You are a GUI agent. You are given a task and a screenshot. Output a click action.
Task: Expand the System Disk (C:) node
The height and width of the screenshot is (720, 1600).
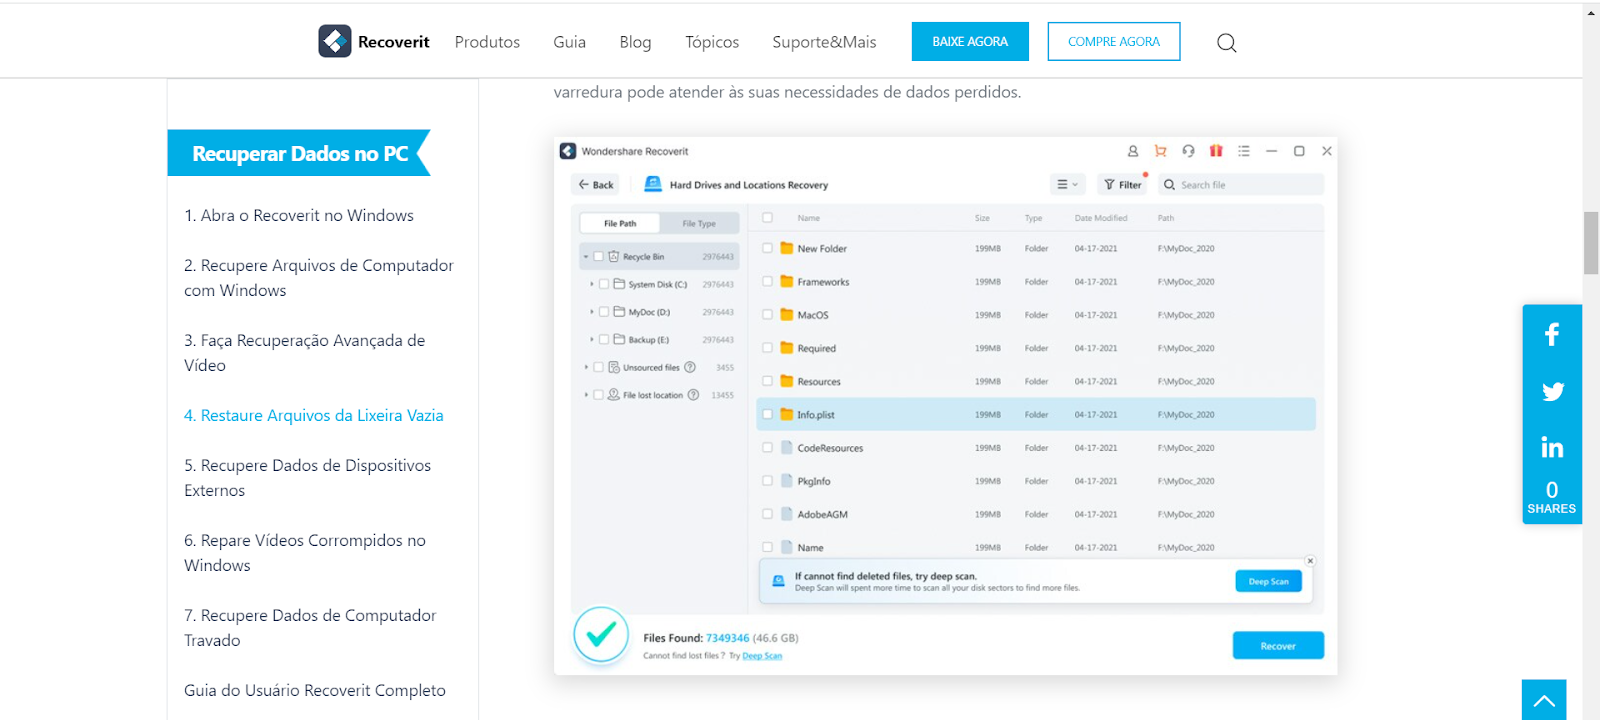click(592, 284)
